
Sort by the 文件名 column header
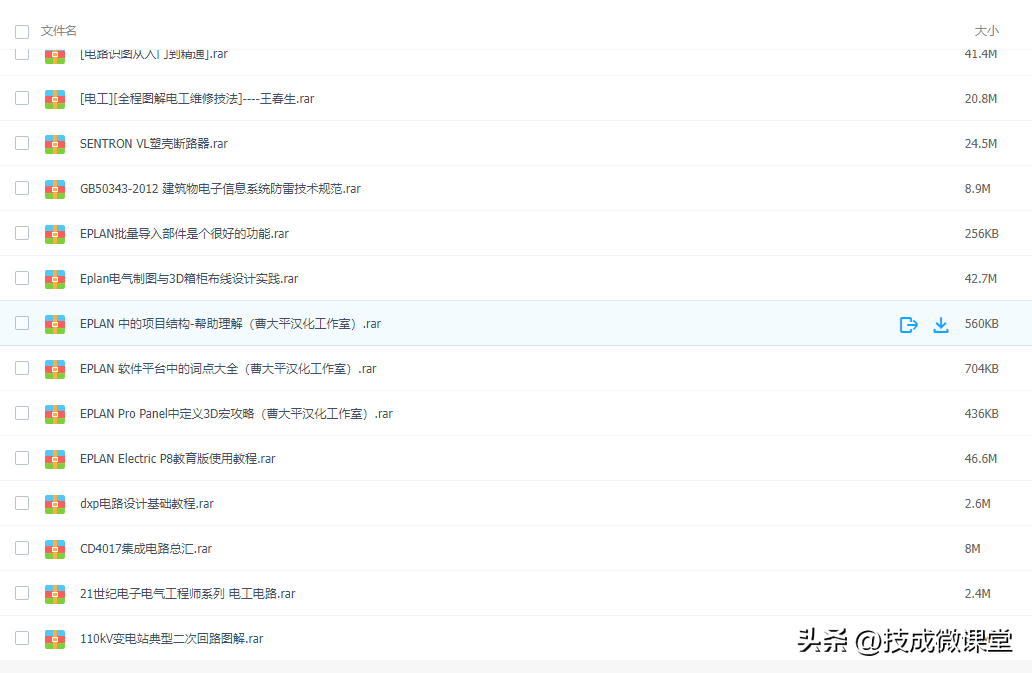point(59,31)
